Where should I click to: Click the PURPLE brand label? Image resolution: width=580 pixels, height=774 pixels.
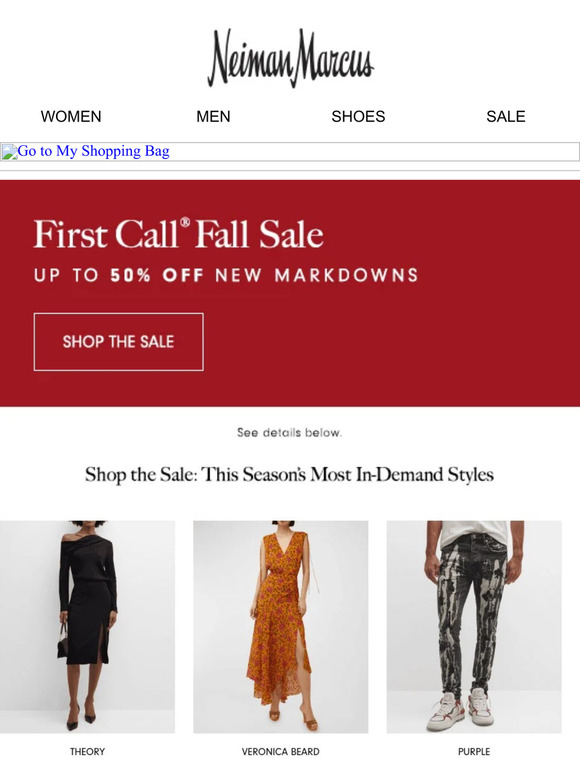coord(474,752)
